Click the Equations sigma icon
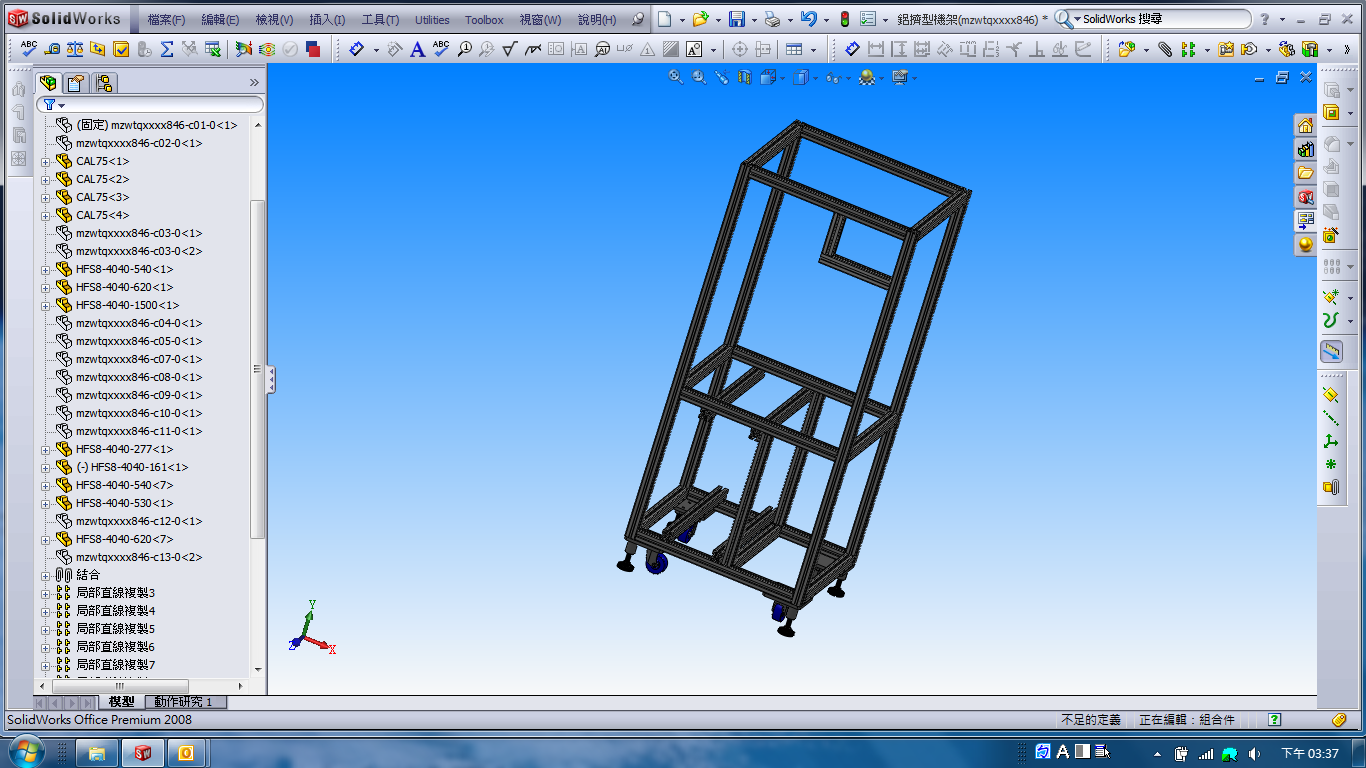The image size is (1366, 768). (x=167, y=48)
